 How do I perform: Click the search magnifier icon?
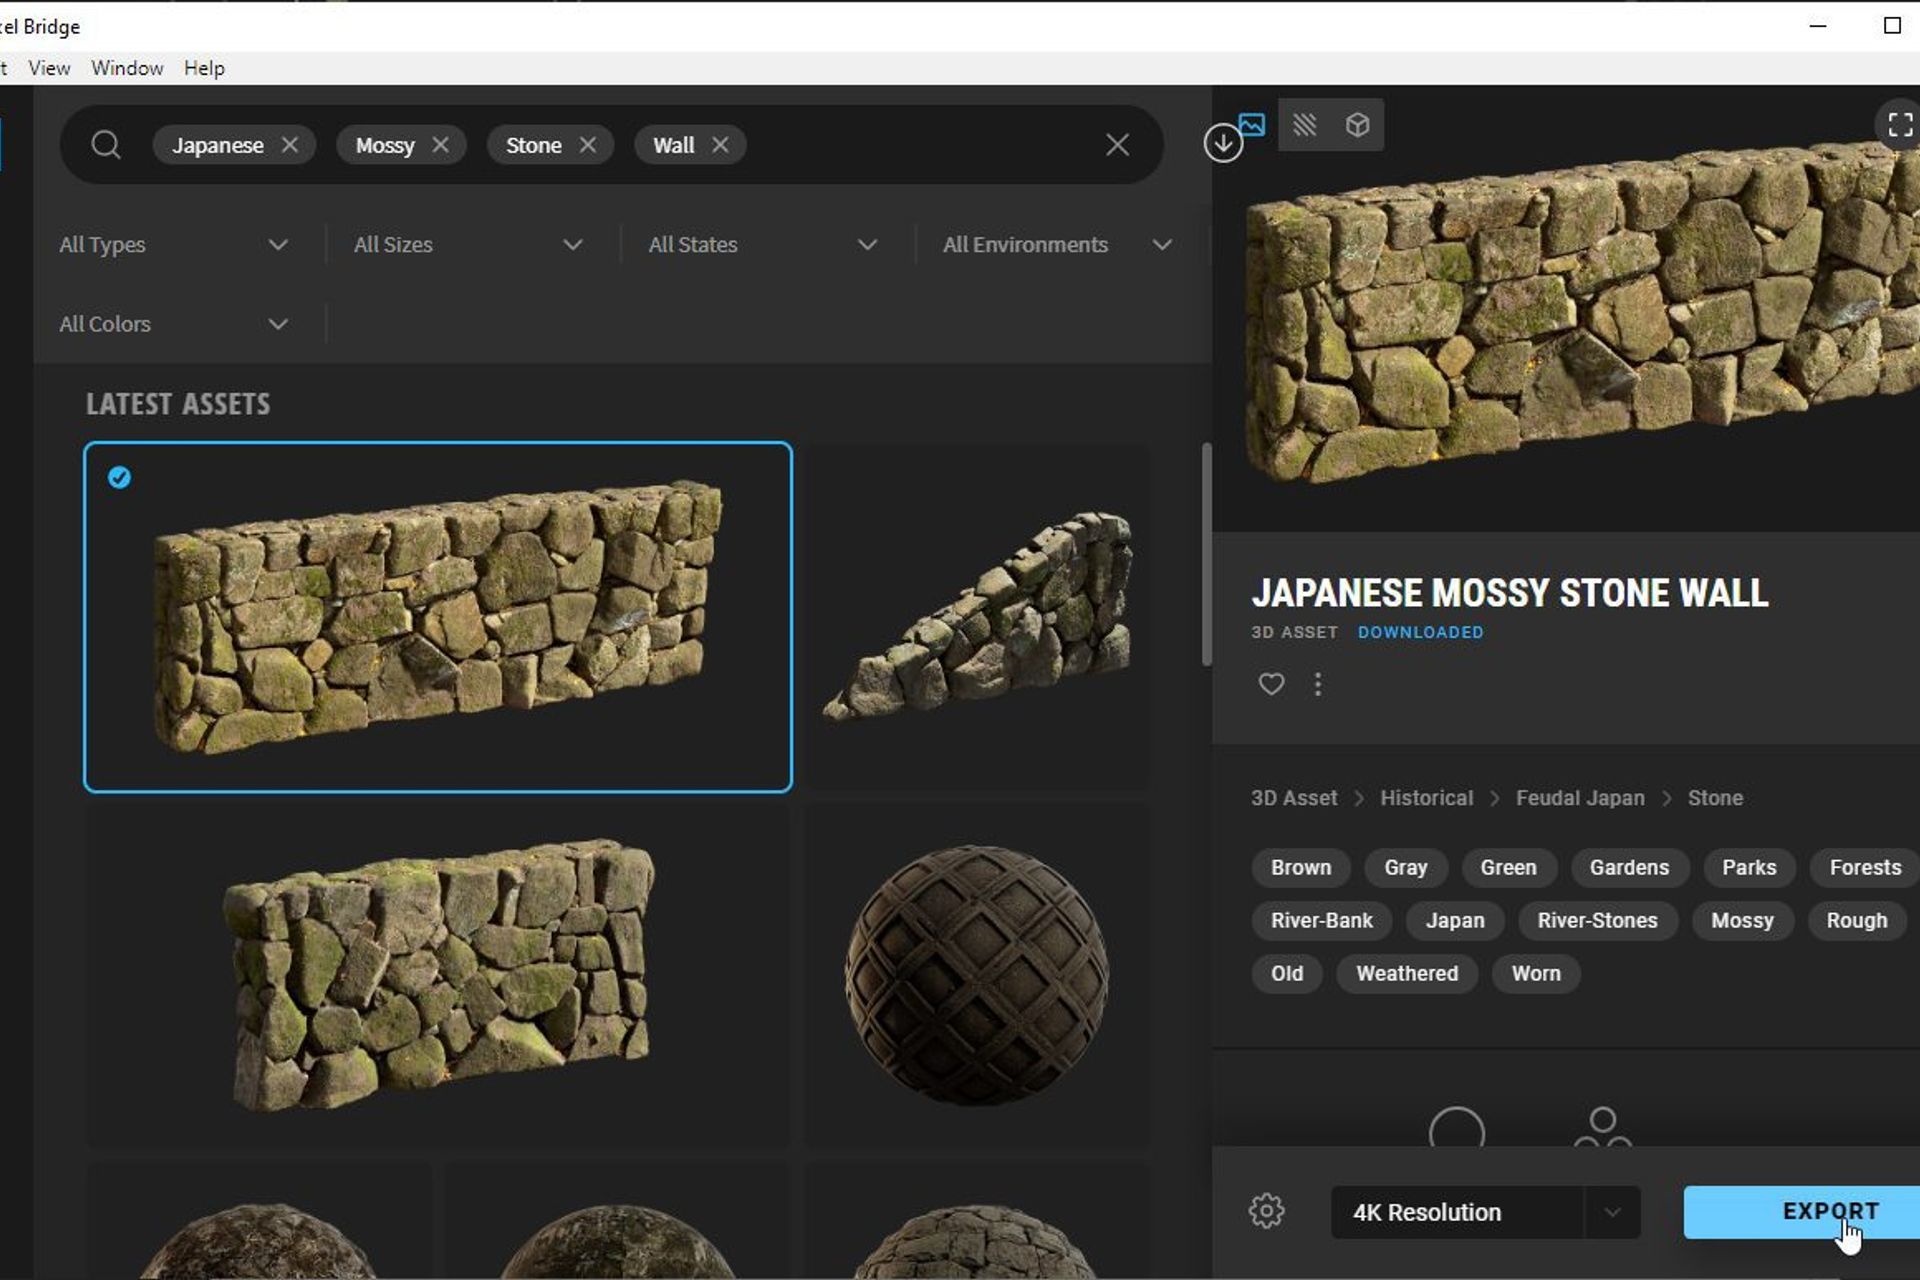pyautogui.click(x=107, y=144)
